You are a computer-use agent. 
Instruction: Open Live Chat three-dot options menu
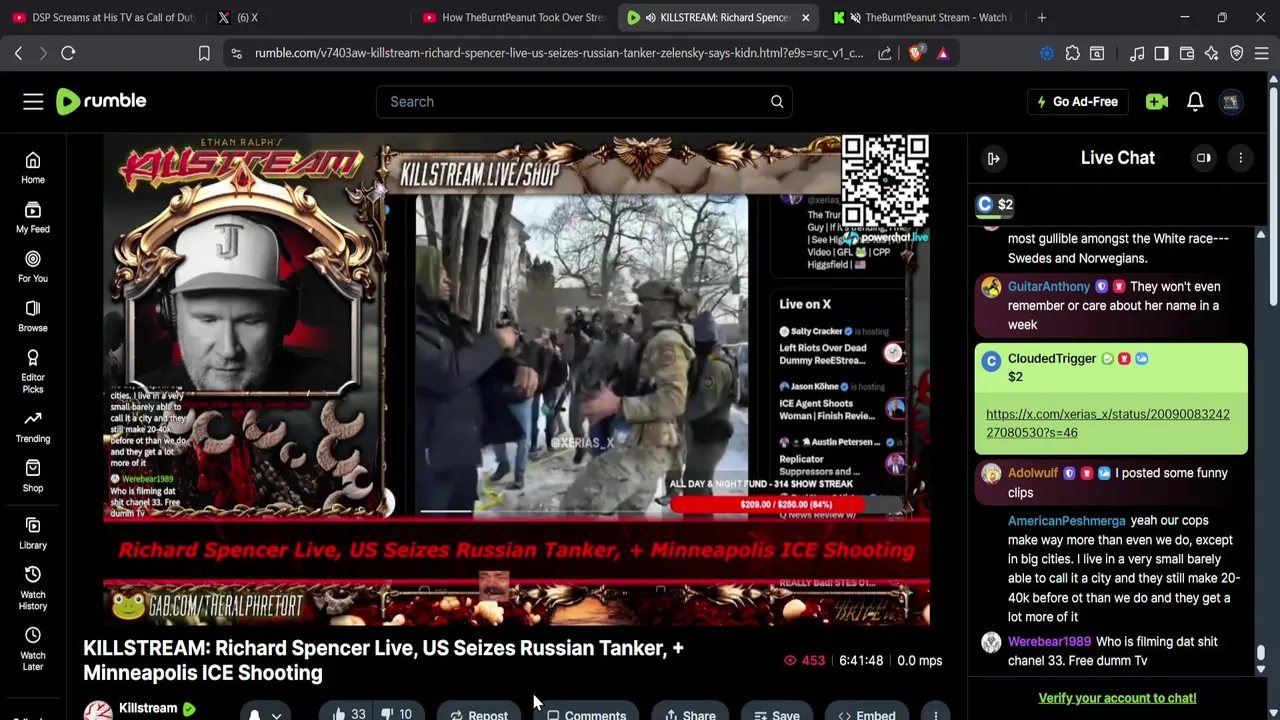(1240, 158)
